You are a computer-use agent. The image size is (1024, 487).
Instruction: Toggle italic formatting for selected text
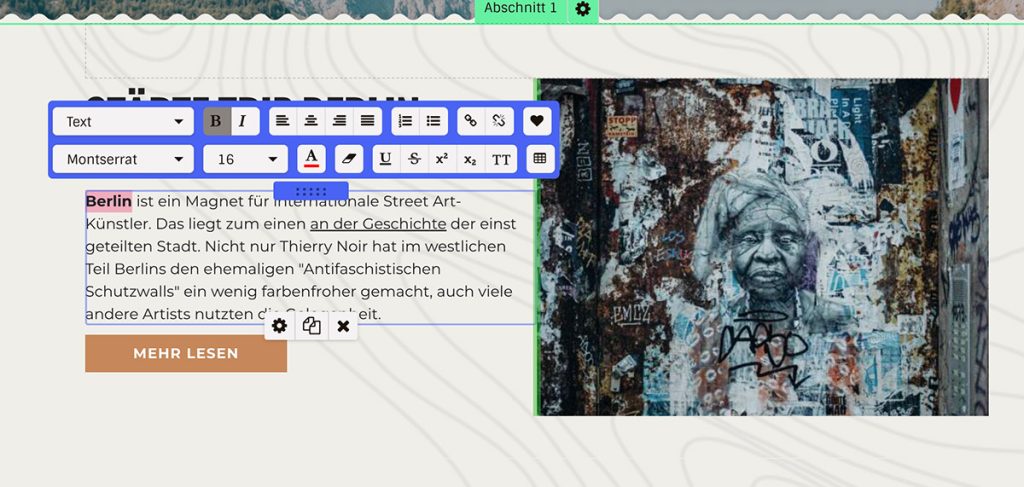(x=243, y=121)
